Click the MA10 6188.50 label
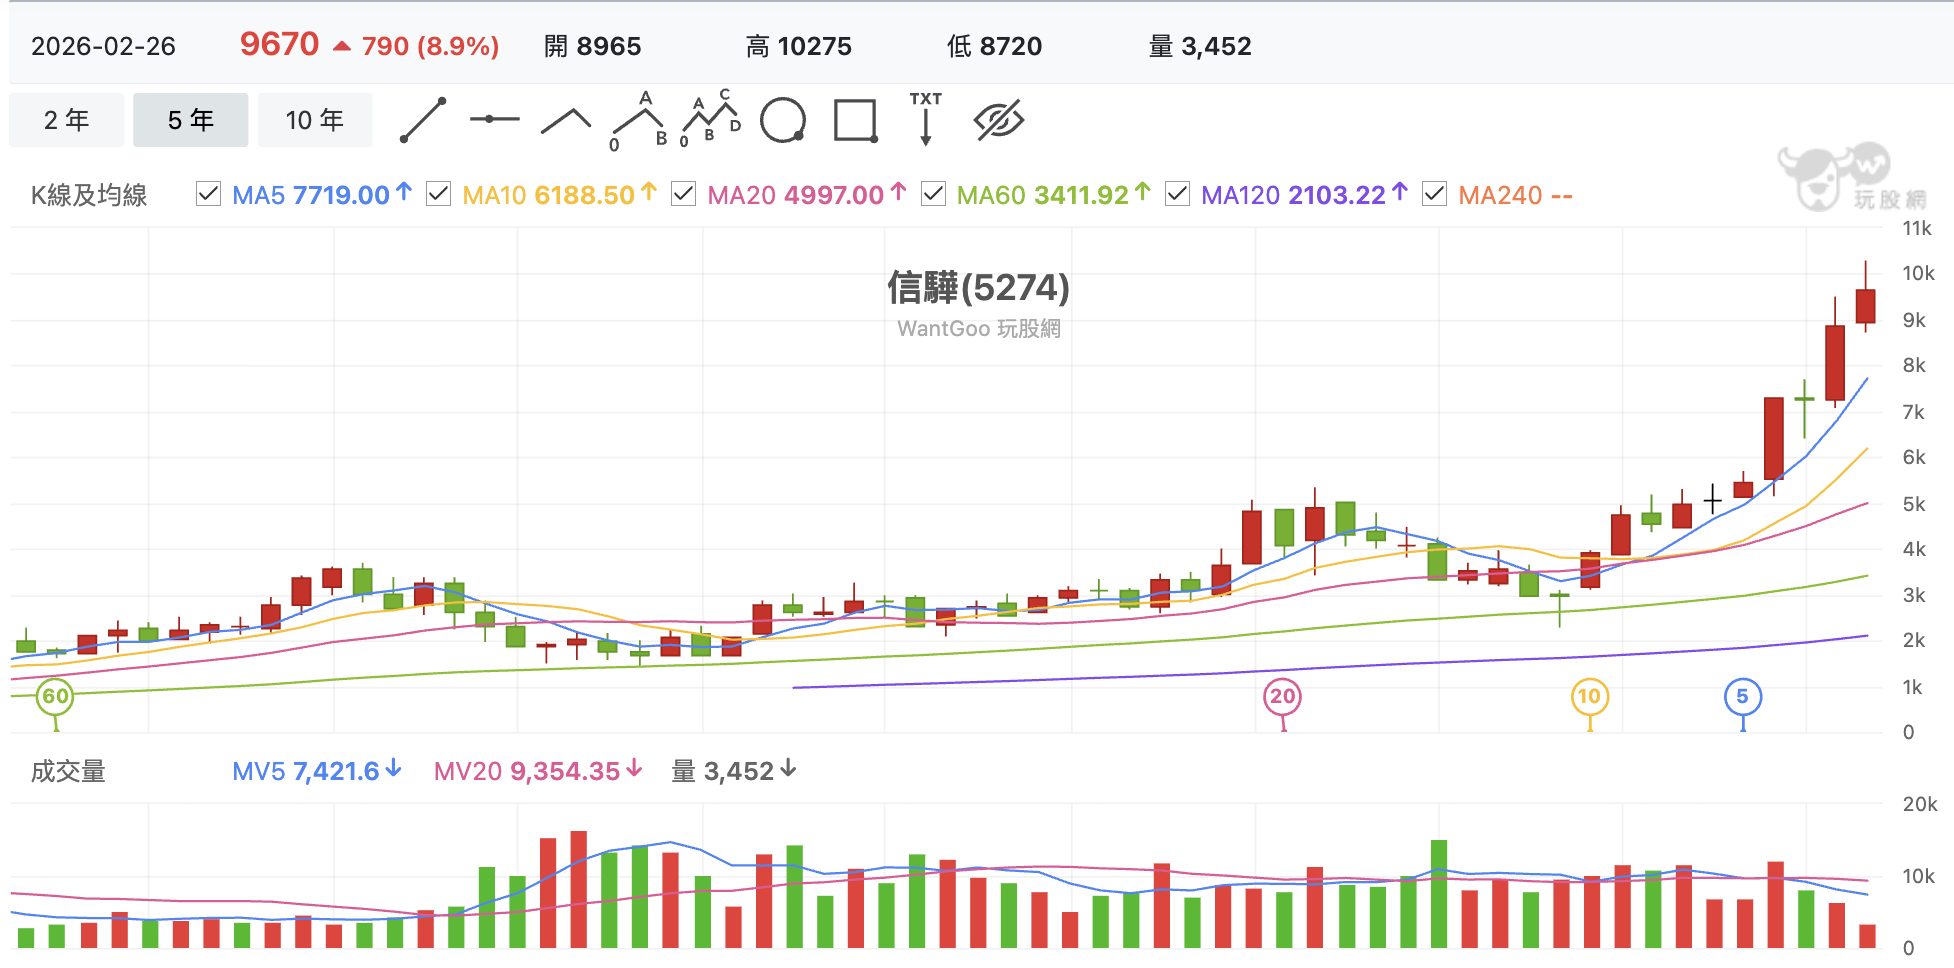Viewport: 1954px width, 968px height. [x=559, y=195]
